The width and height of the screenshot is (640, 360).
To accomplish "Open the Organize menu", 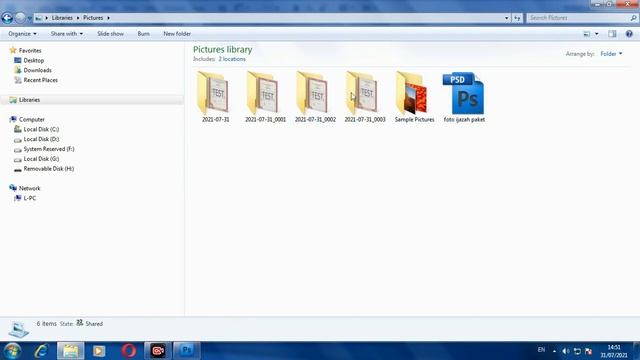I will [22, 34].
